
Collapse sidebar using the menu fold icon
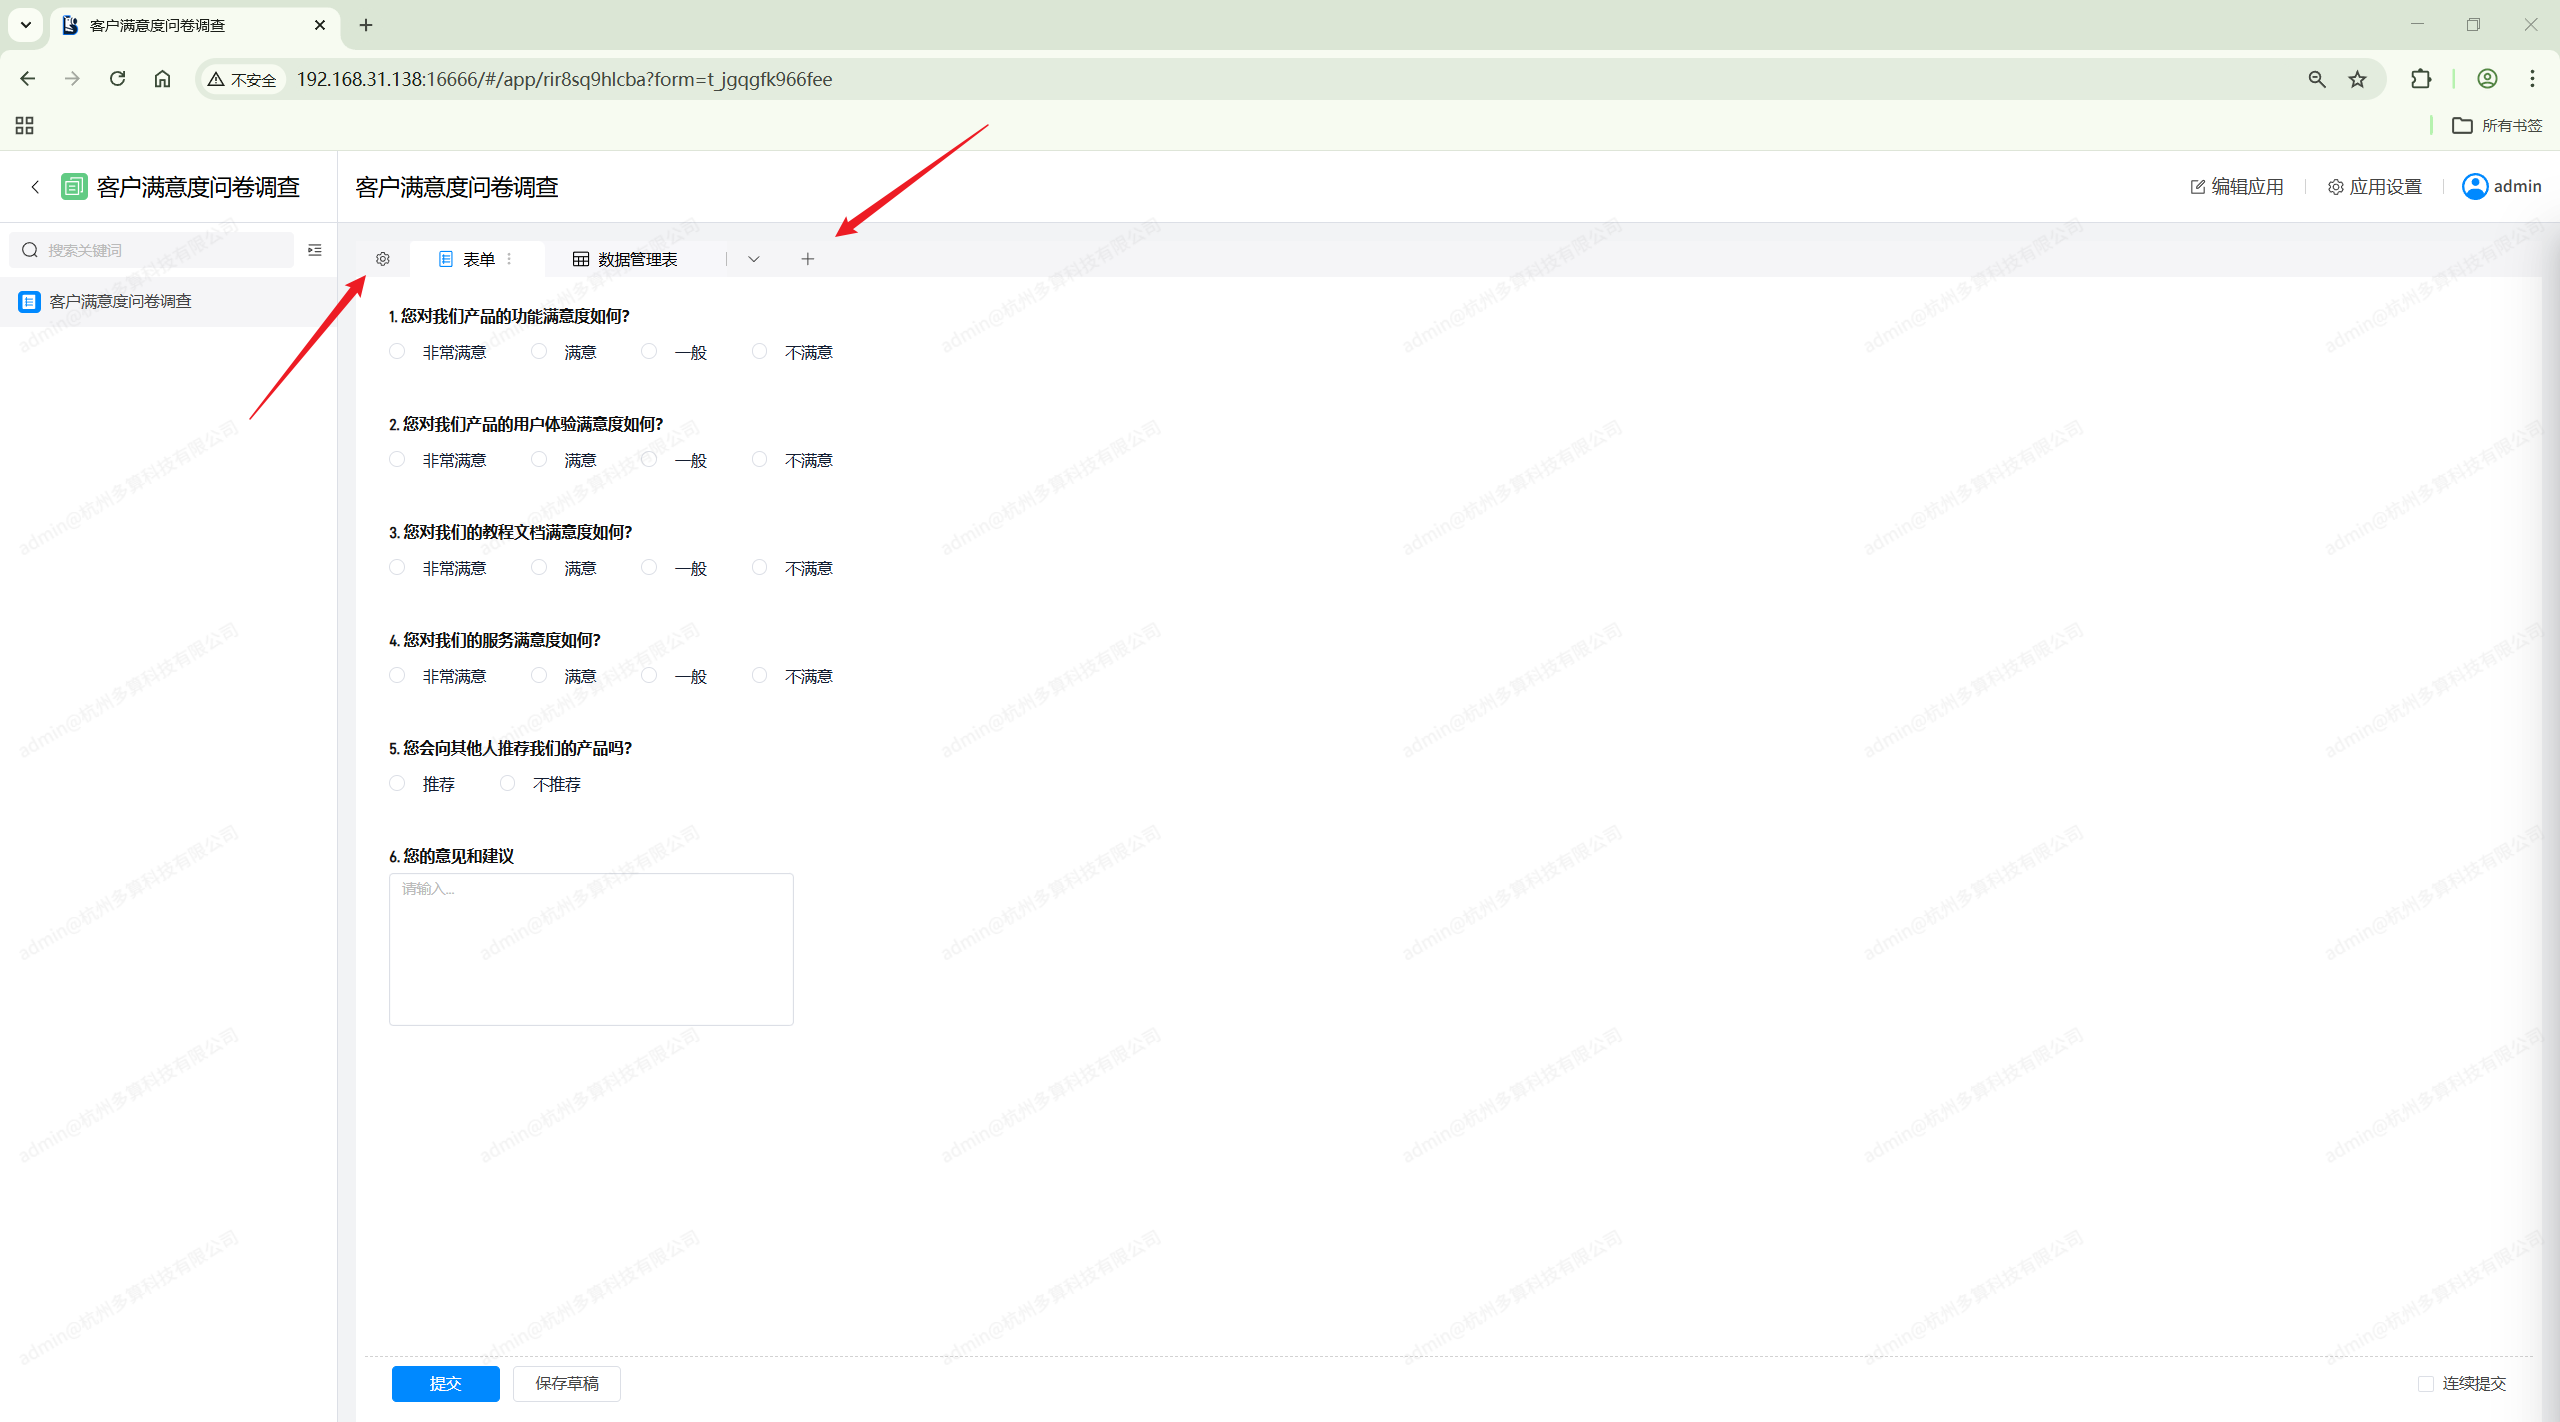pyautogui.click(x=315, y=250)
